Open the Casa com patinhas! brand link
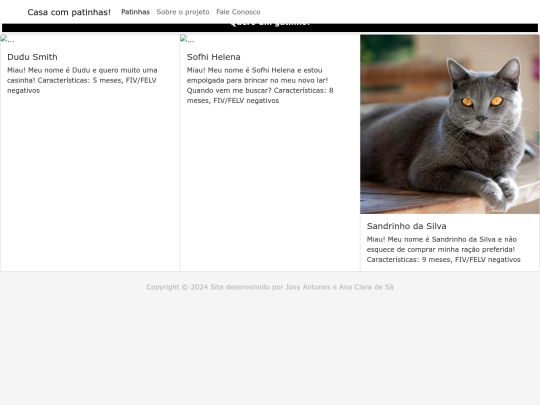Viewport: 540px width, 405px height. pyautogui.click(x=69, y=12)
